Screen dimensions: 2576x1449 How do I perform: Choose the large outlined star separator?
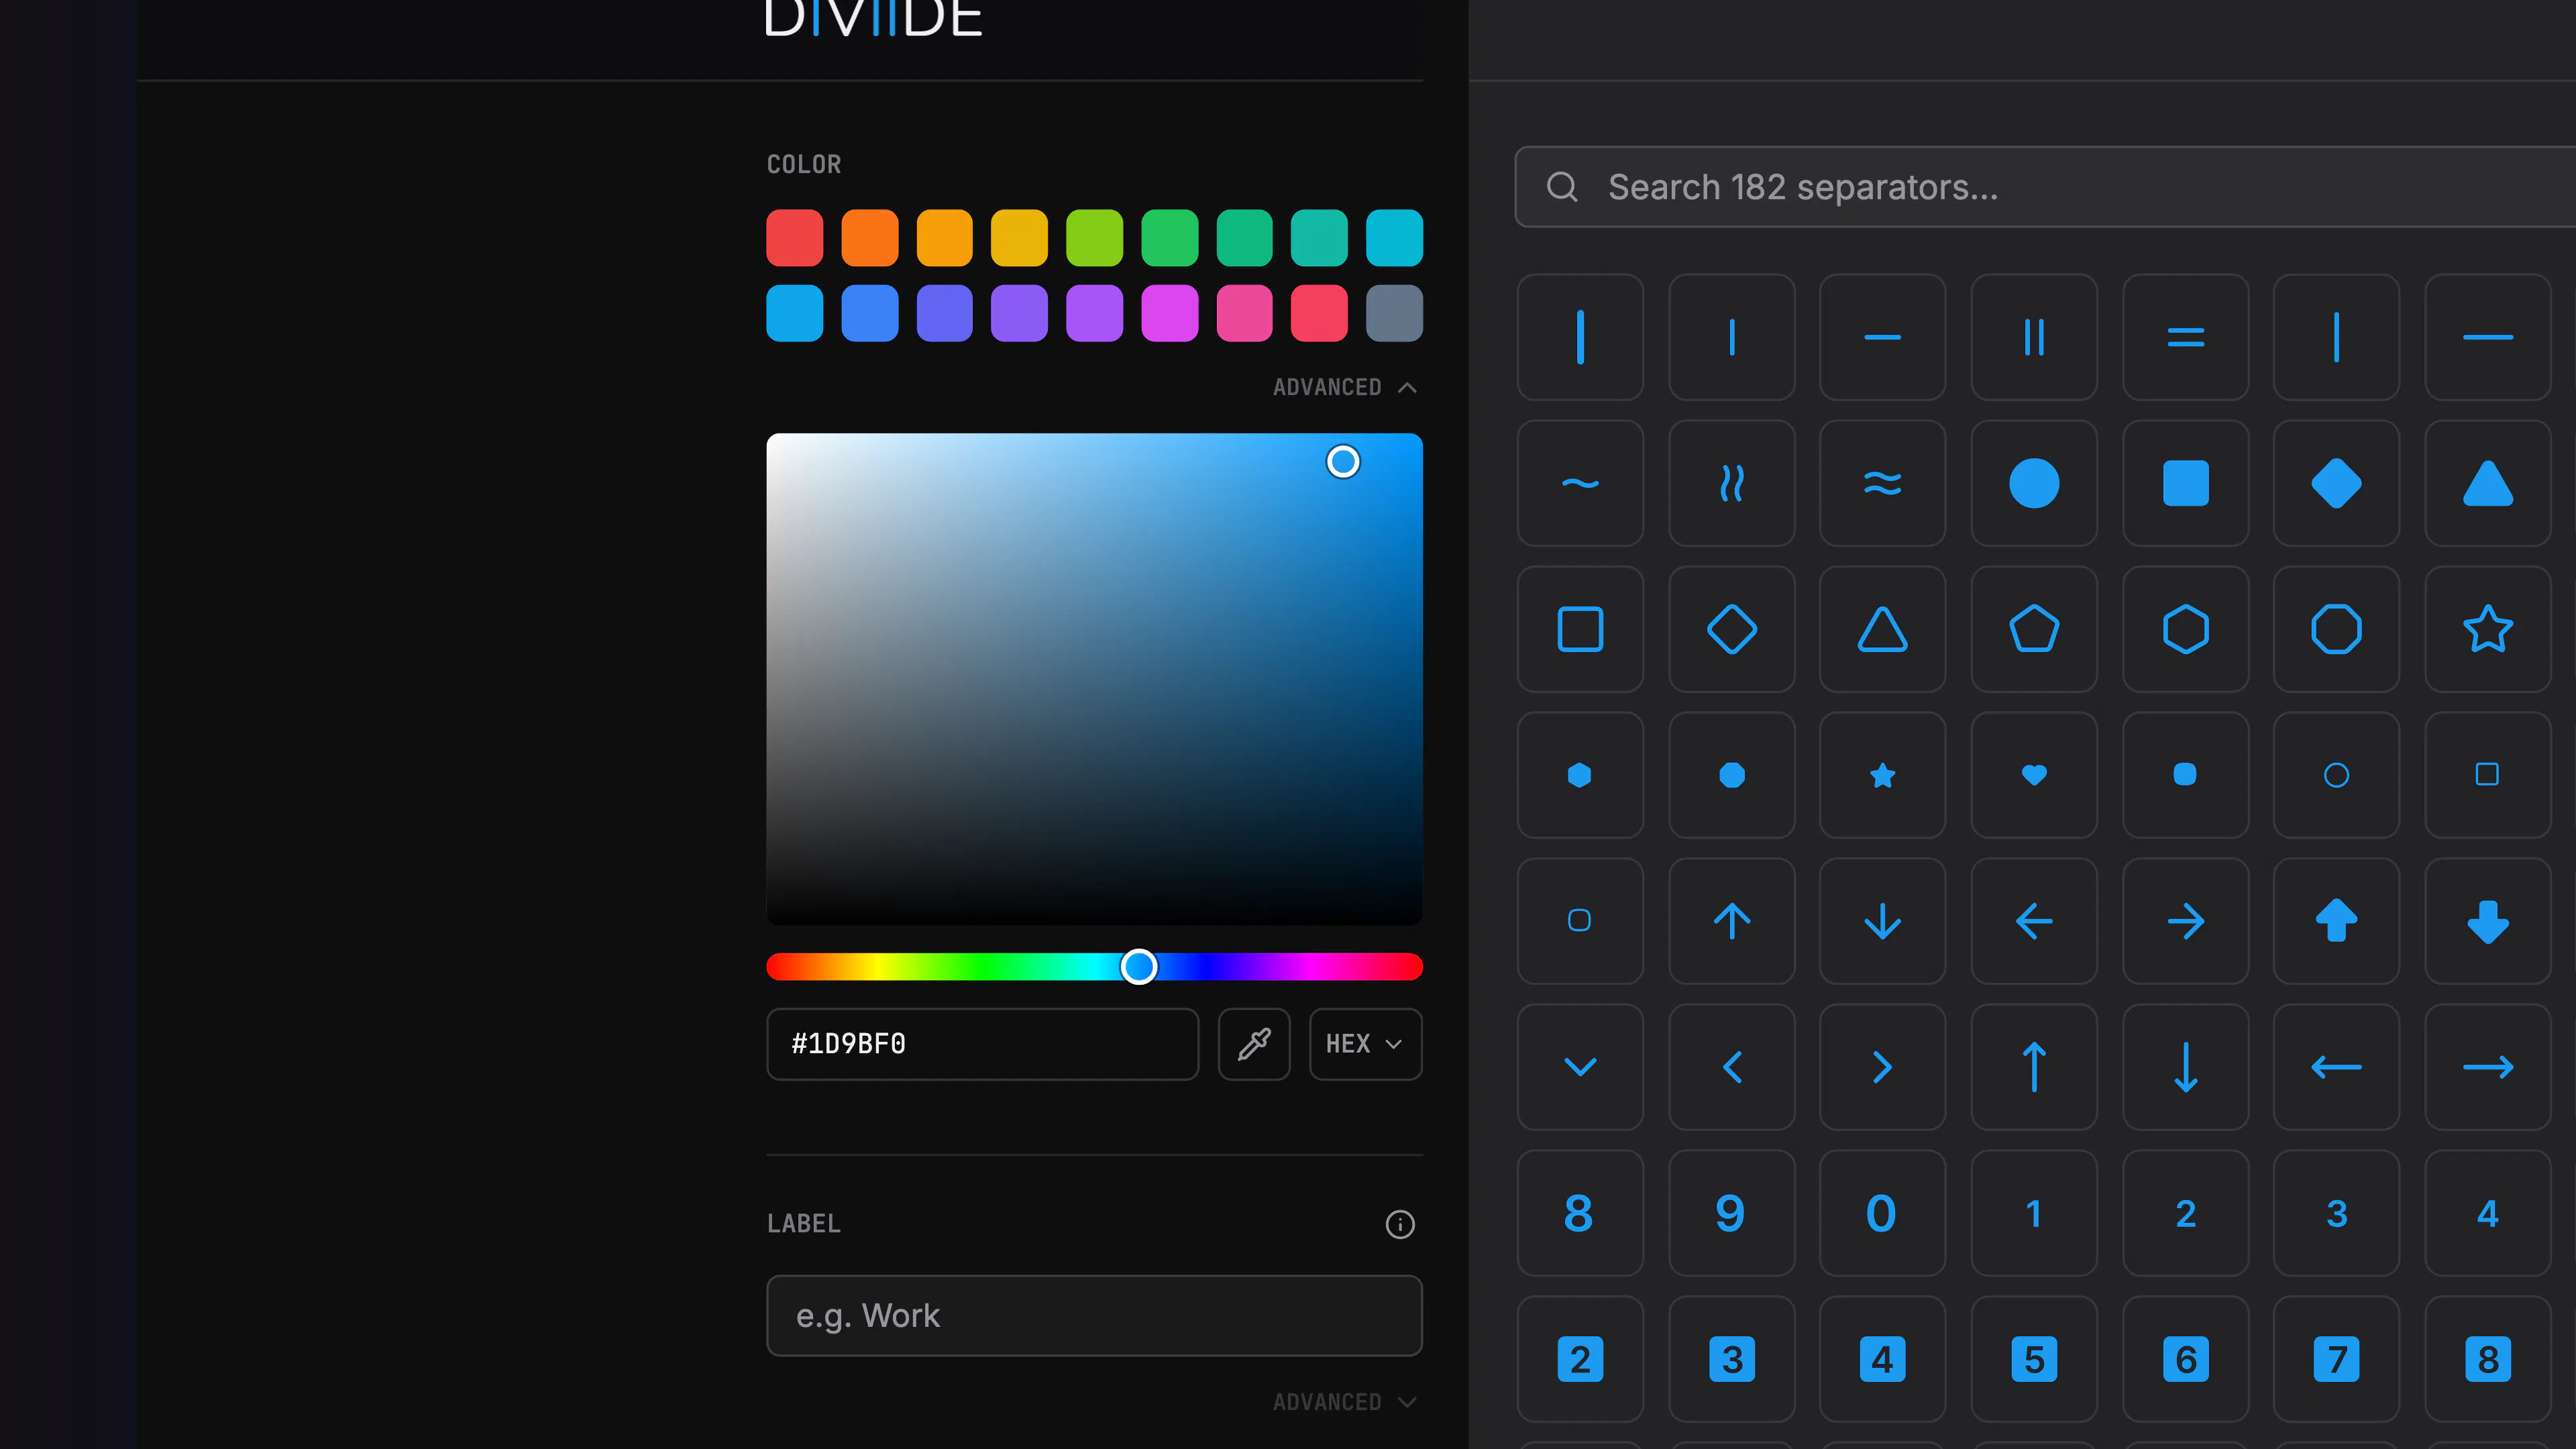(x=2487, y=629)
